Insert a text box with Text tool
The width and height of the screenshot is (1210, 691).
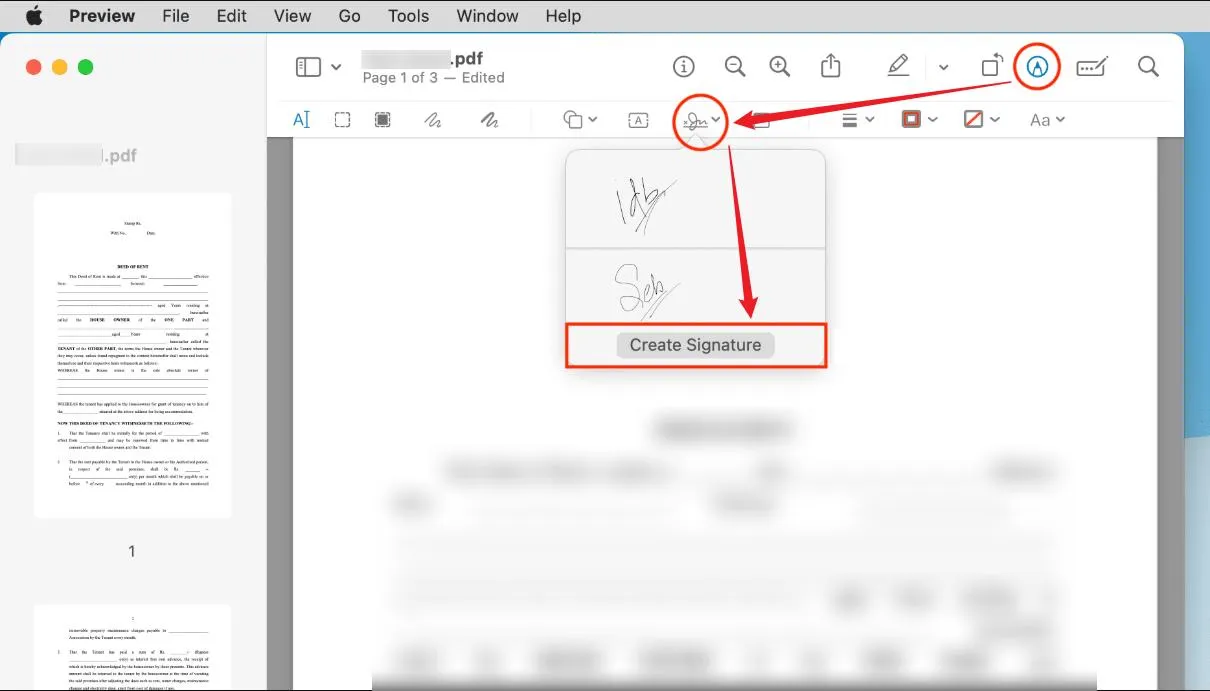pos(638,120)
